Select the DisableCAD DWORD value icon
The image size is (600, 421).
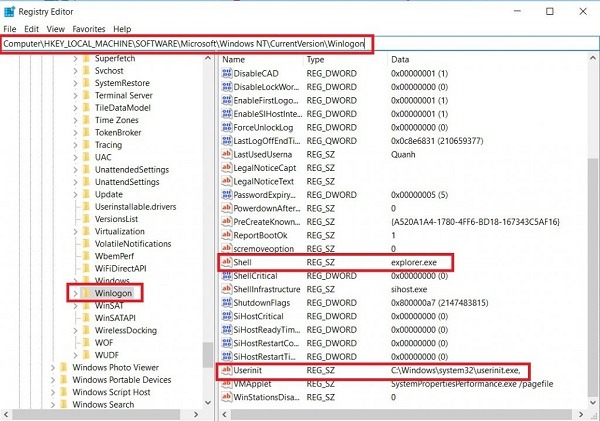coord(227,73)
